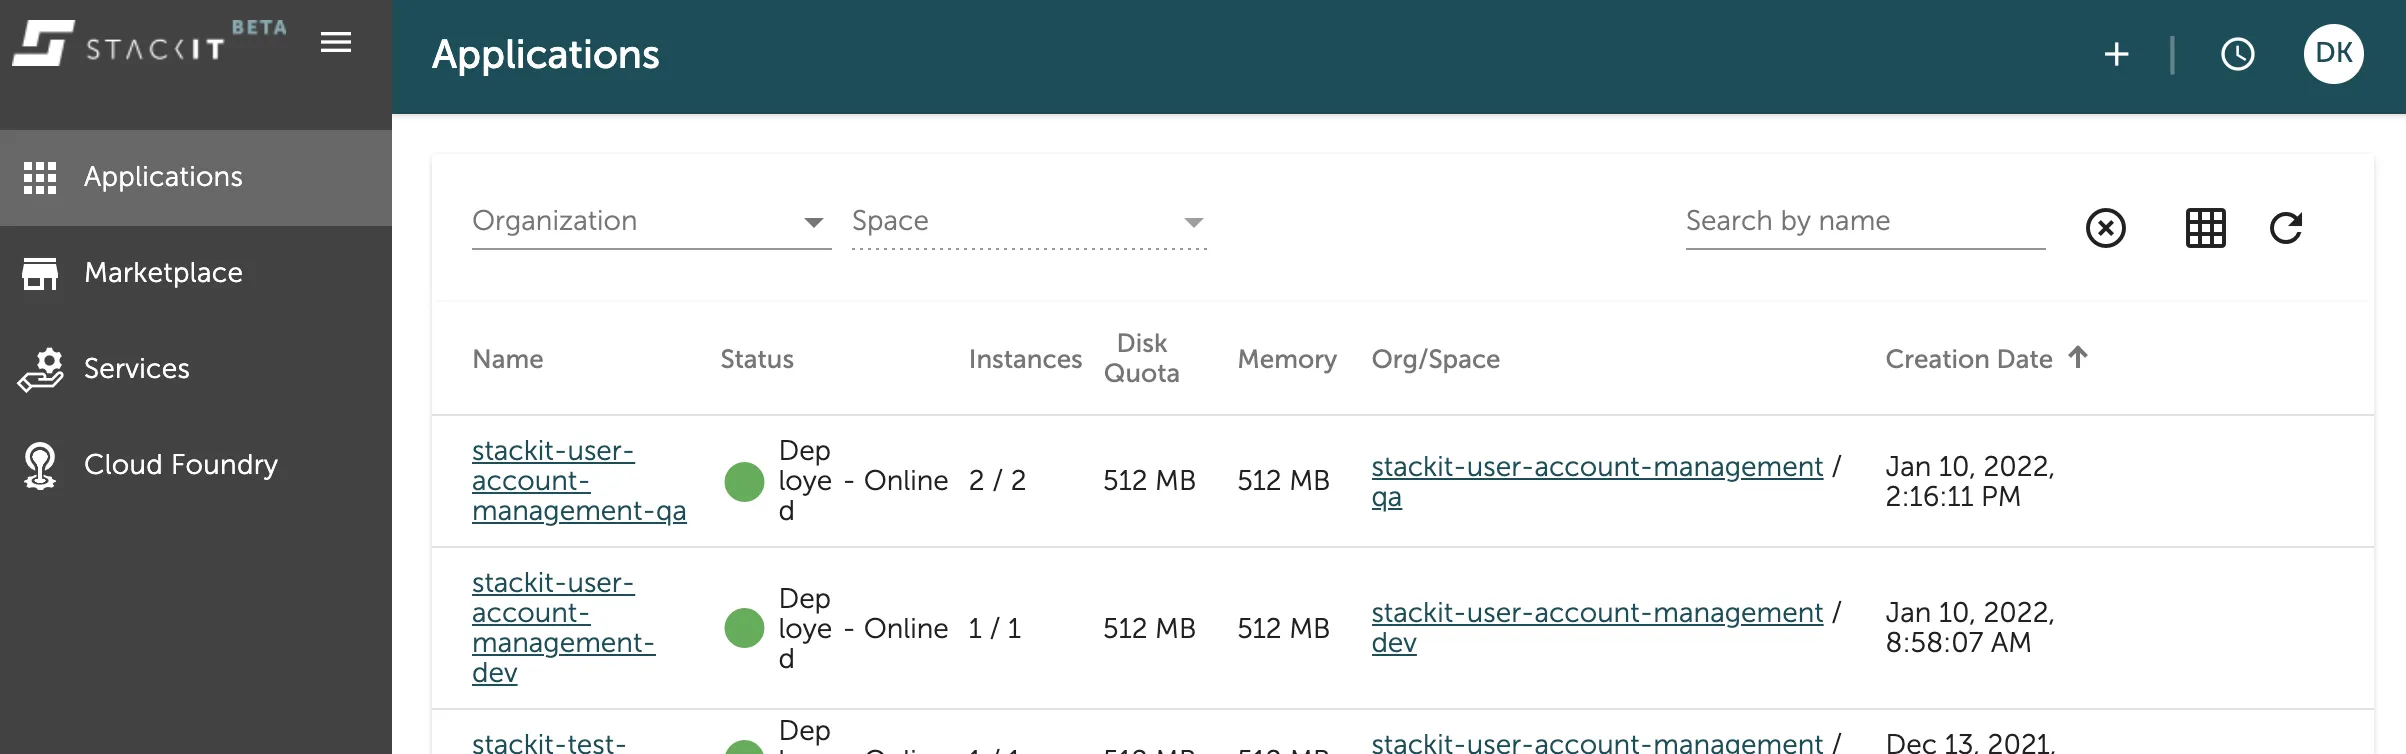Click the Applications page title

click(x=546, y=55)
